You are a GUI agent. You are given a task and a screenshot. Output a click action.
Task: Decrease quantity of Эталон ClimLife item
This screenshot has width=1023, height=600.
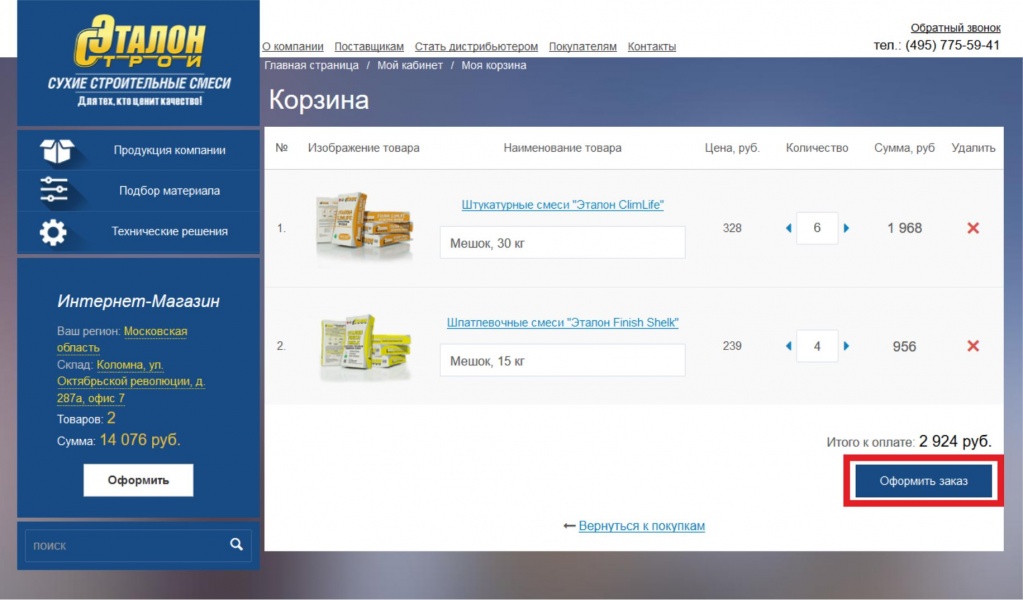coord(788,228)
